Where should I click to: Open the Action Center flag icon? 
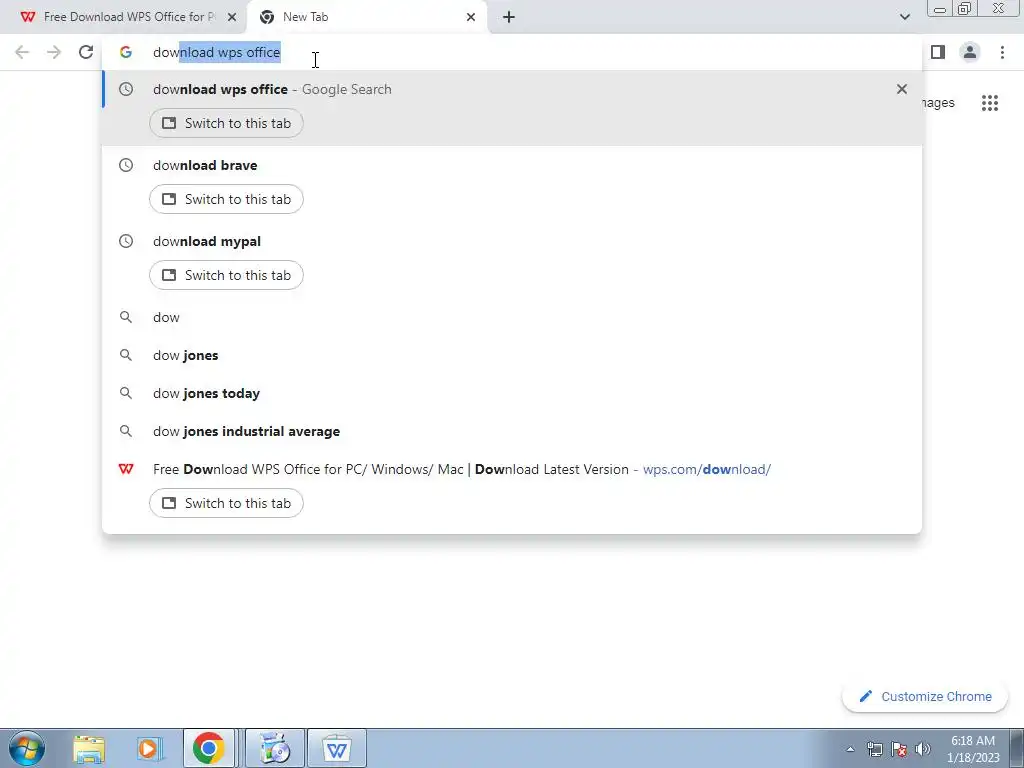tap(899, 749)
